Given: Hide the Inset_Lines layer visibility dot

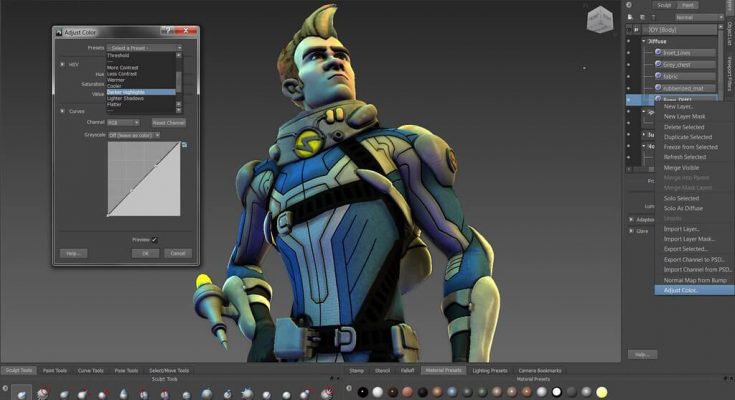Looking at the screenshot, I should coord(629,53).
